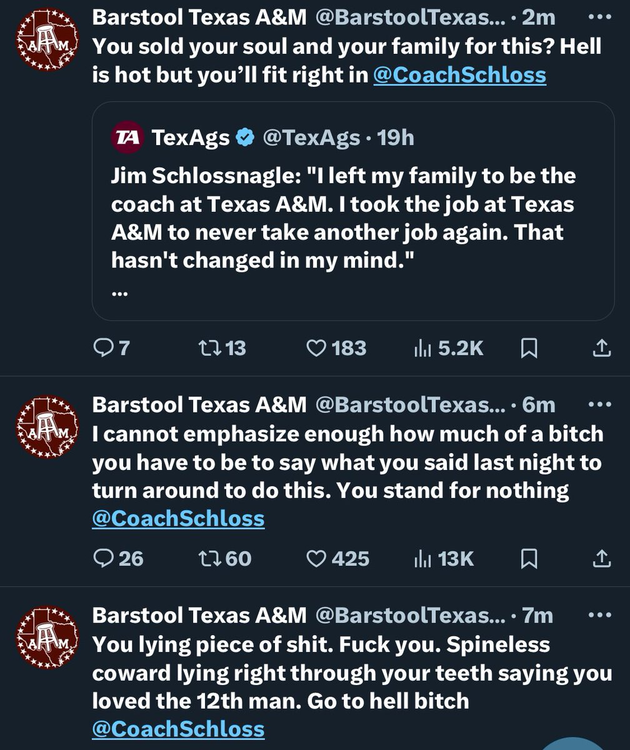Share the tweet quoting TexAgs

click(601, 348)
